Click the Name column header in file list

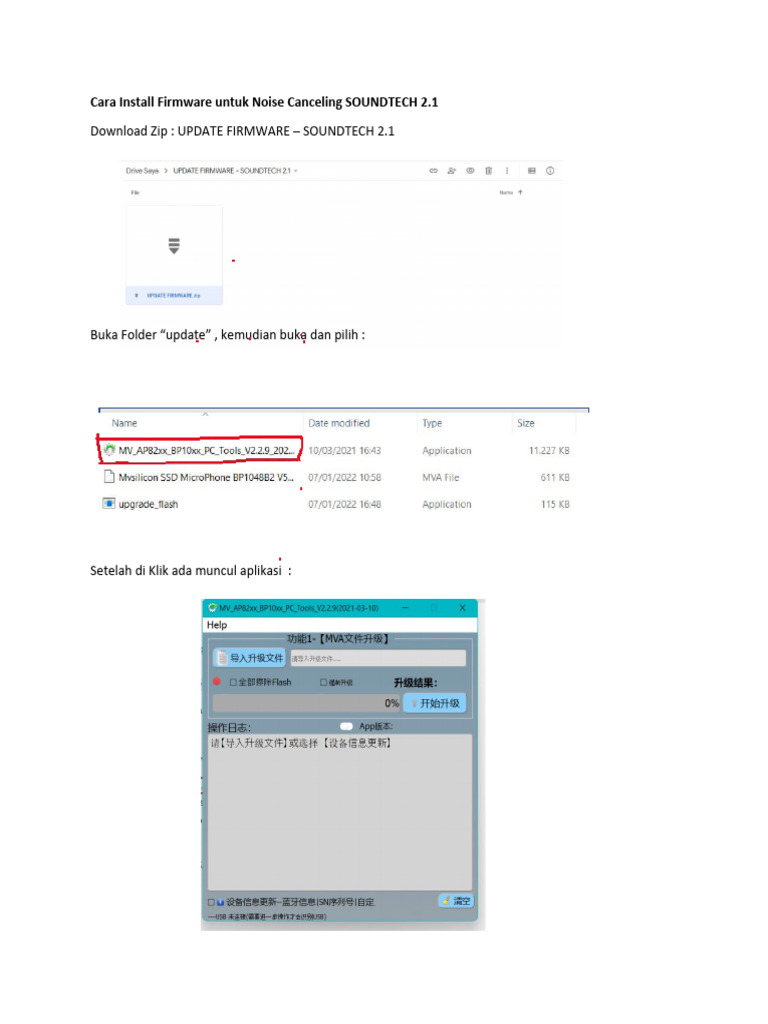pos(124,423)
